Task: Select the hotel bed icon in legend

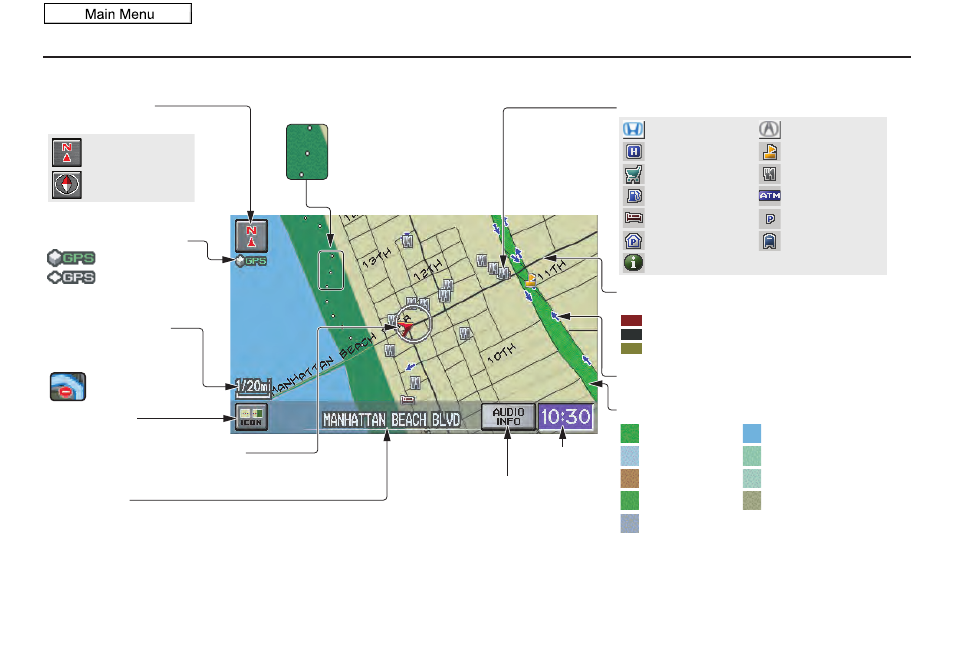Action: pos(633,218)
